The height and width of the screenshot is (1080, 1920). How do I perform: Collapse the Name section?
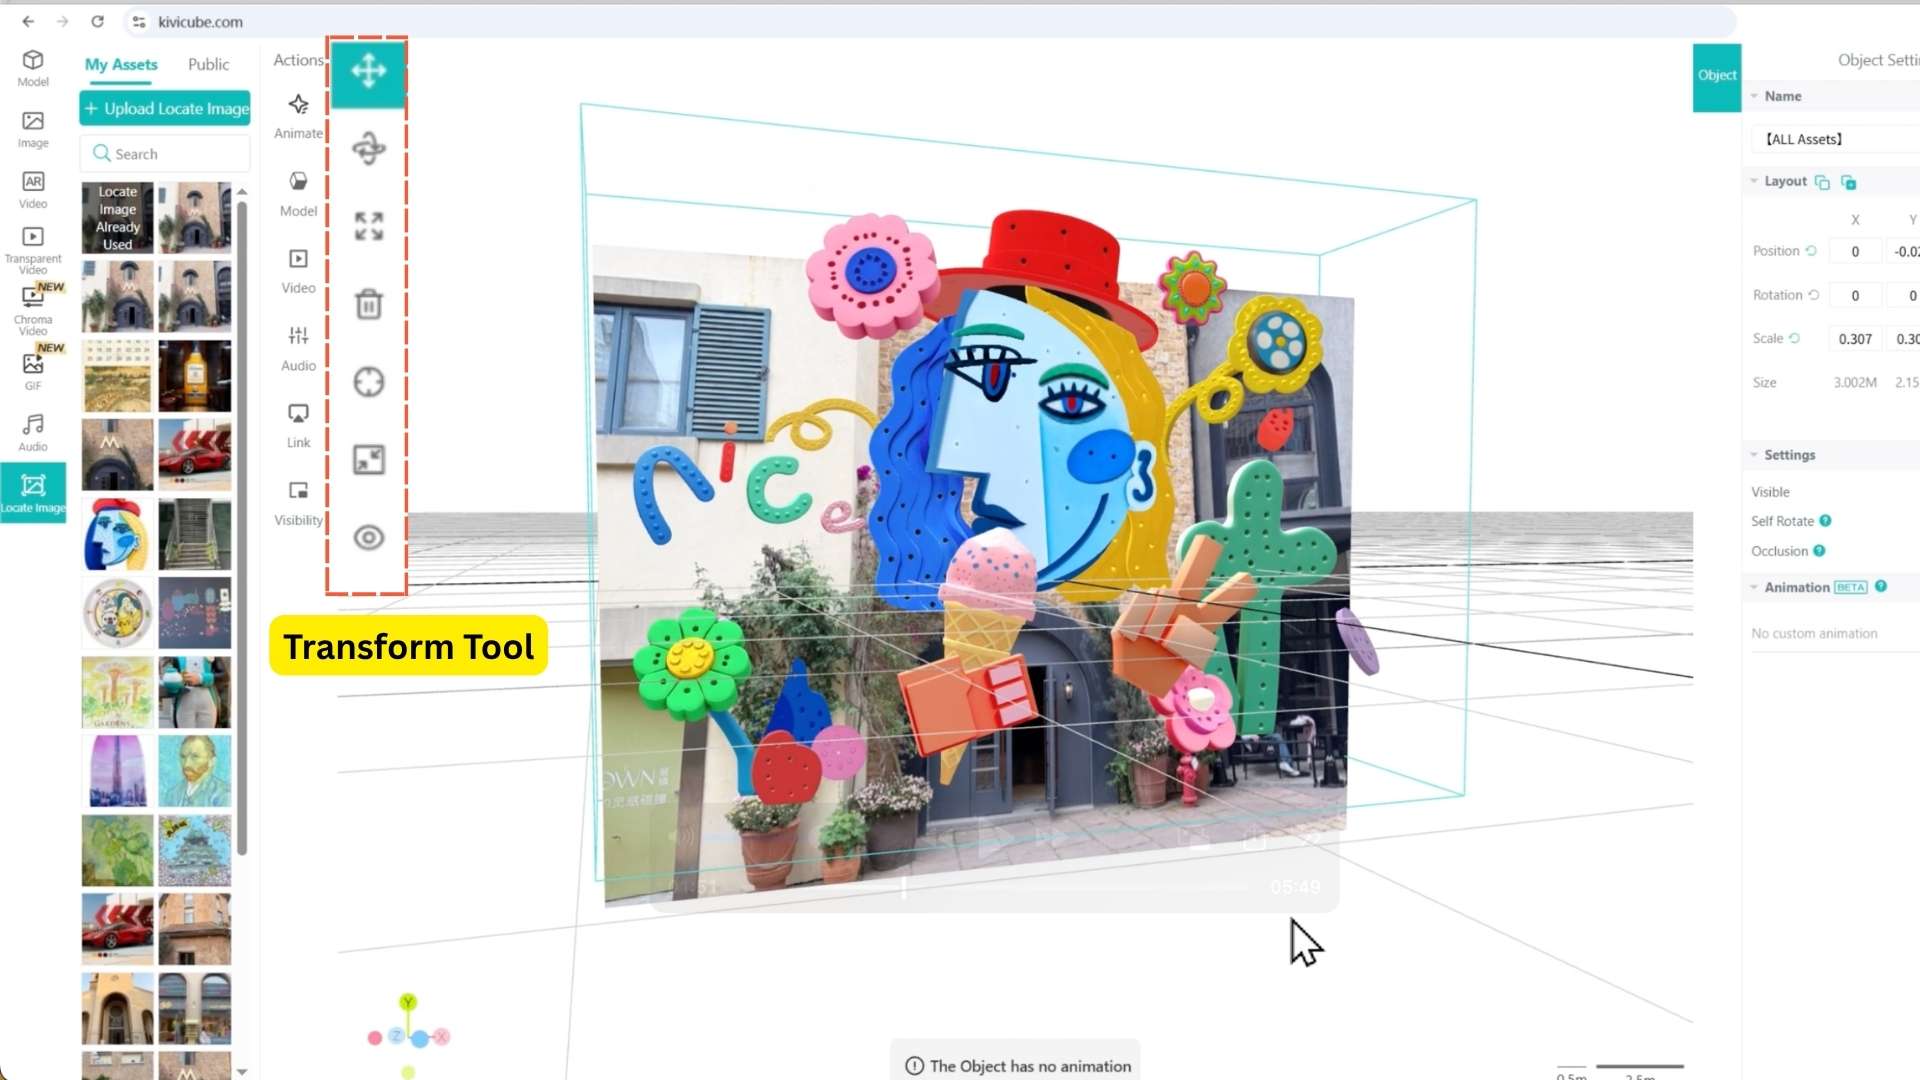(x=1754, y=96)
